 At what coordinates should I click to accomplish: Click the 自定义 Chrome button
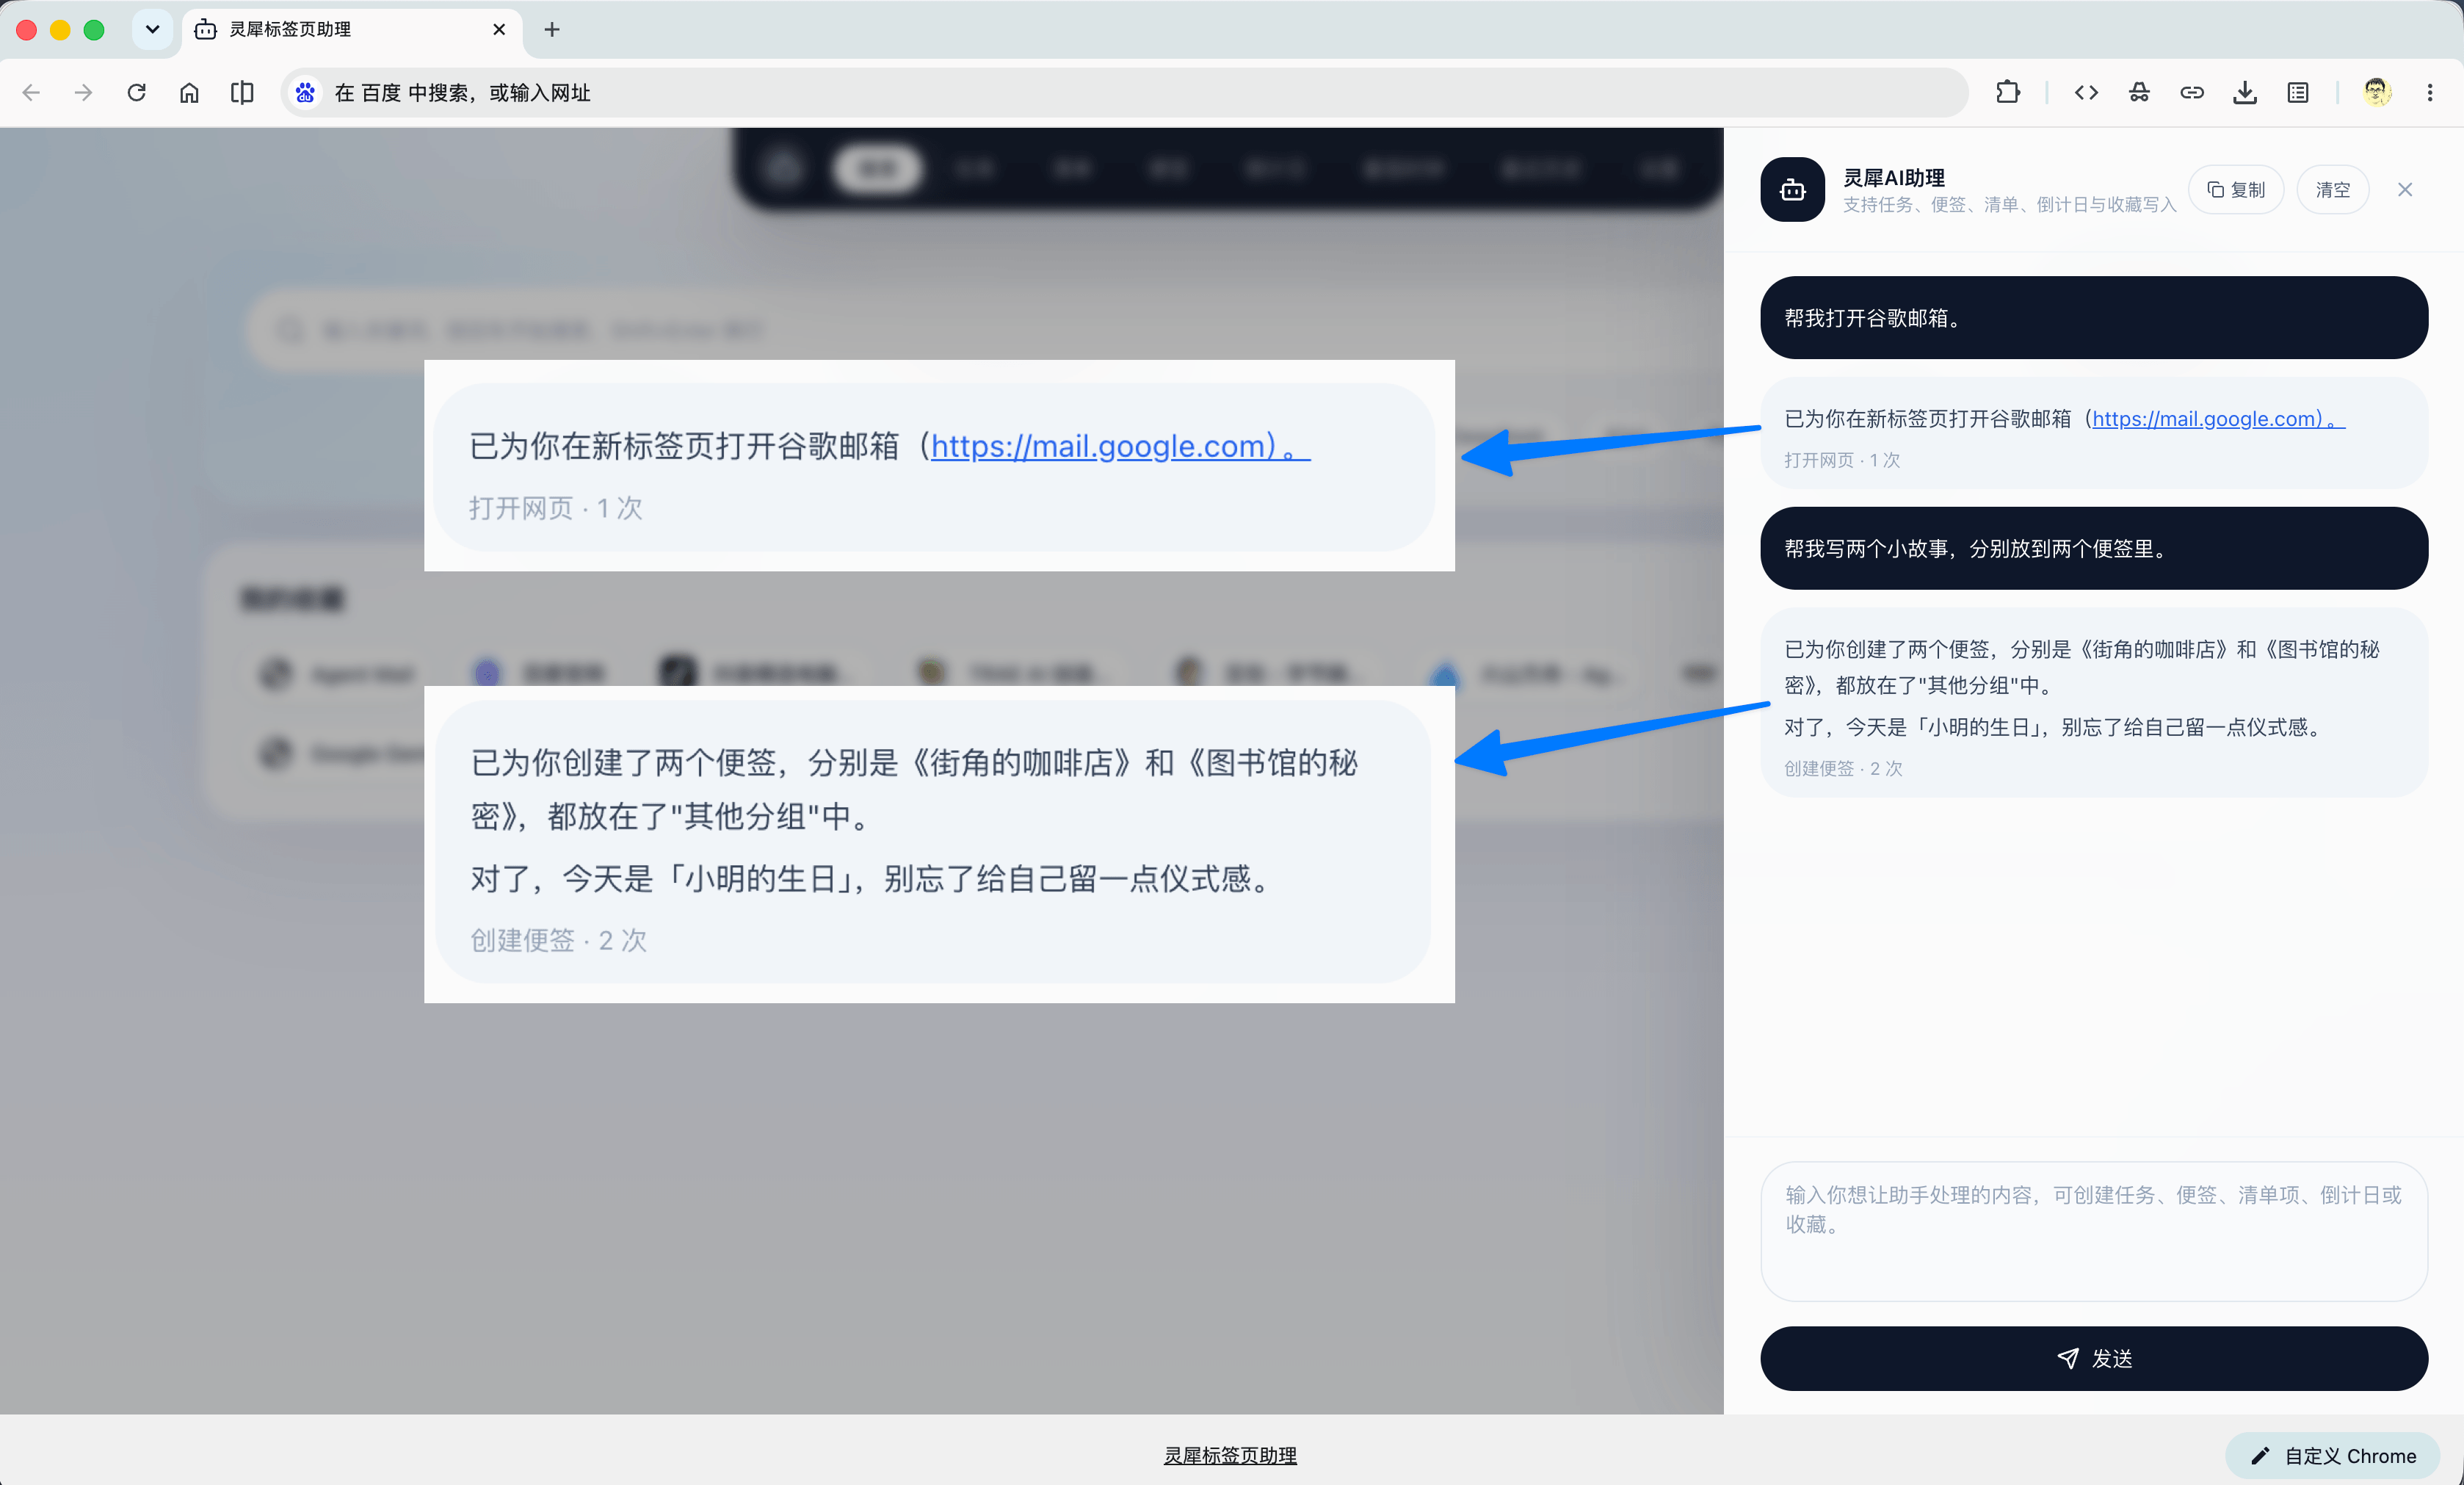click(x=2333, y=1456)
